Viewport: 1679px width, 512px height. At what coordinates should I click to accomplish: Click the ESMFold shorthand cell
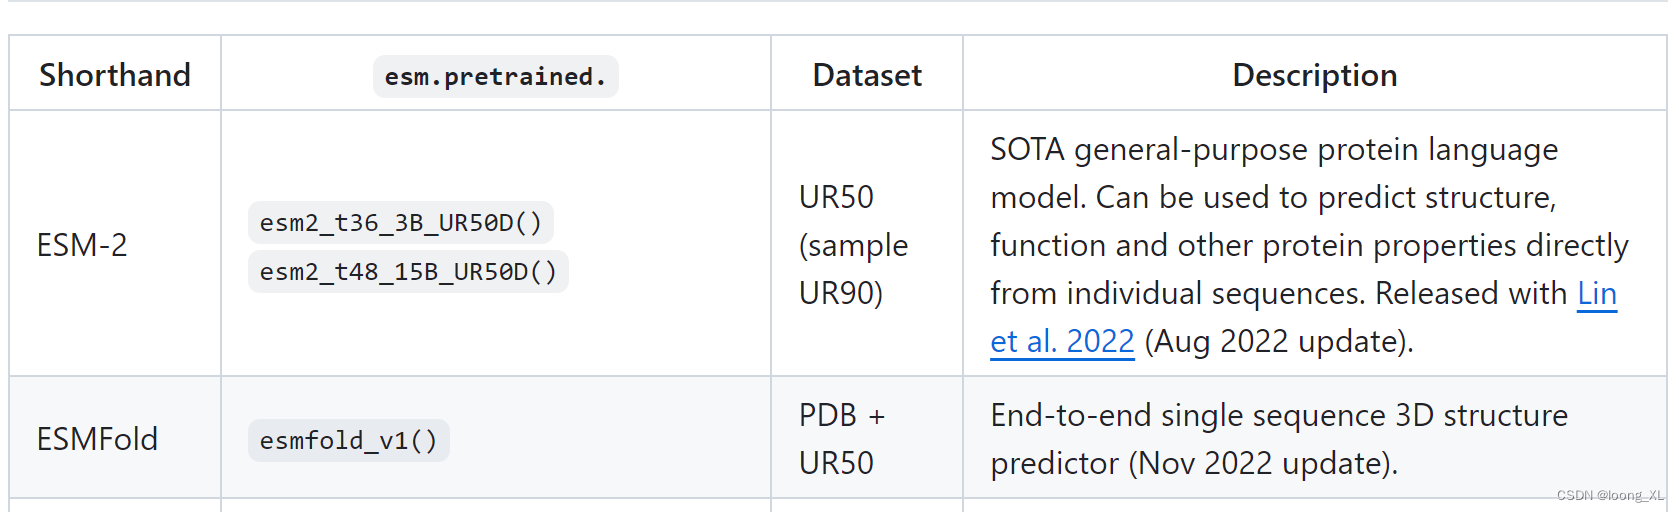pyautogui.click(x=97, y=439)
